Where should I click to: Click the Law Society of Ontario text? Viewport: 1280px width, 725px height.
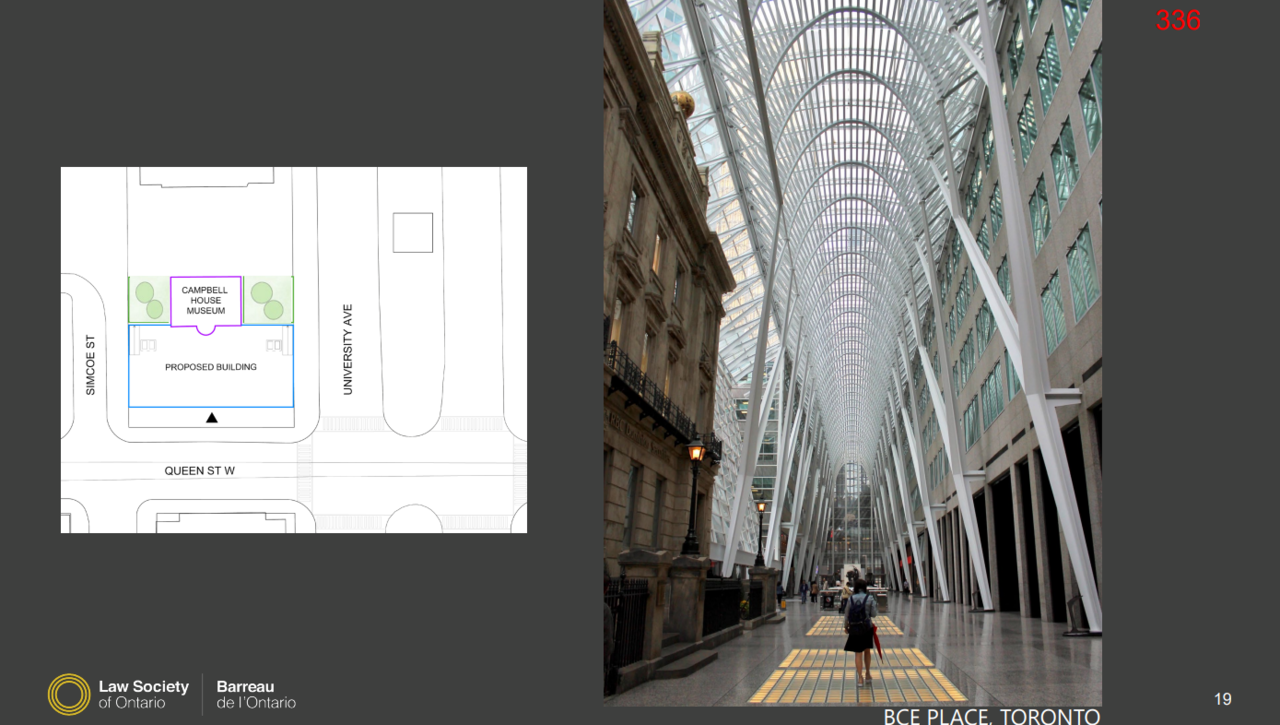(x=143, y=694)
